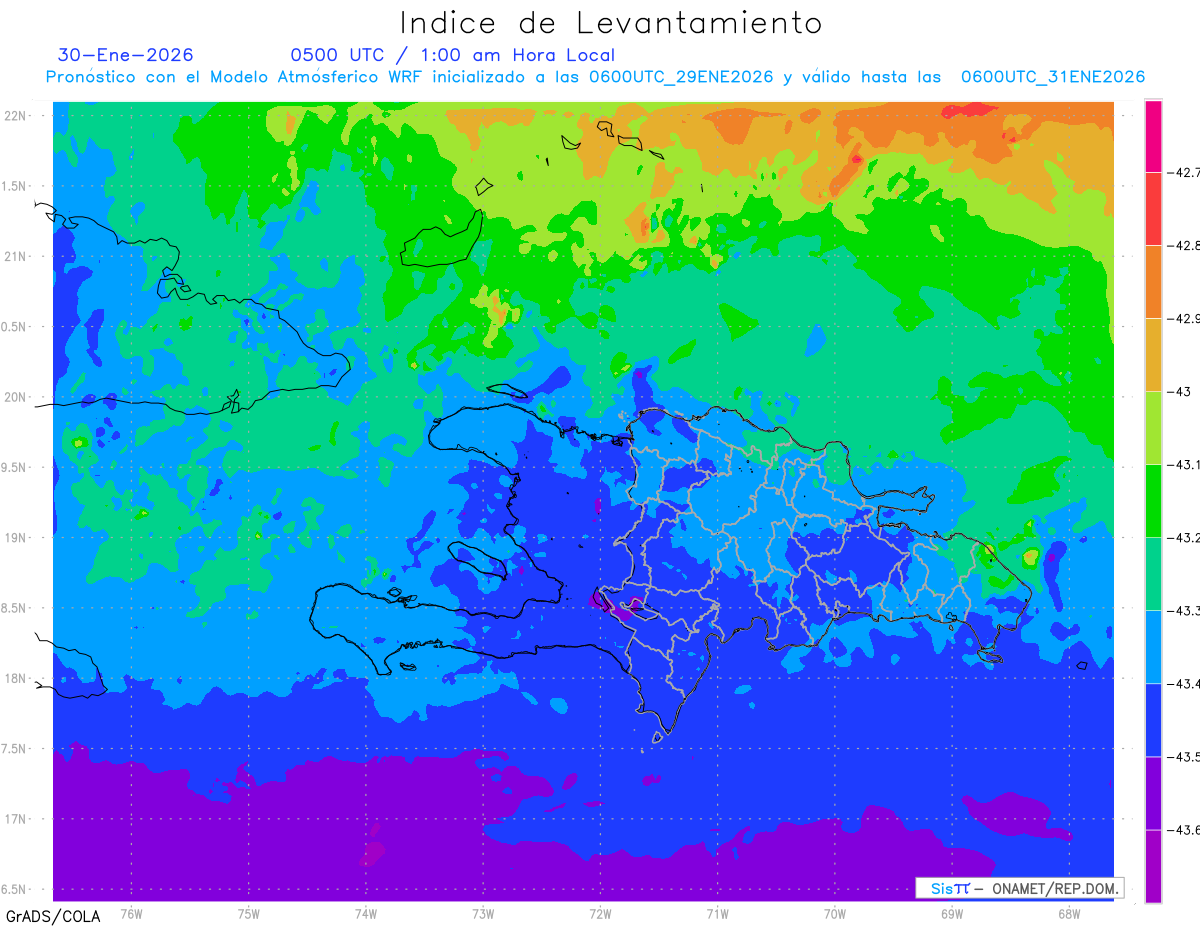Select the "19N" latitude label
Viewport: 1200px width, 927px height.
click(17, 538)
